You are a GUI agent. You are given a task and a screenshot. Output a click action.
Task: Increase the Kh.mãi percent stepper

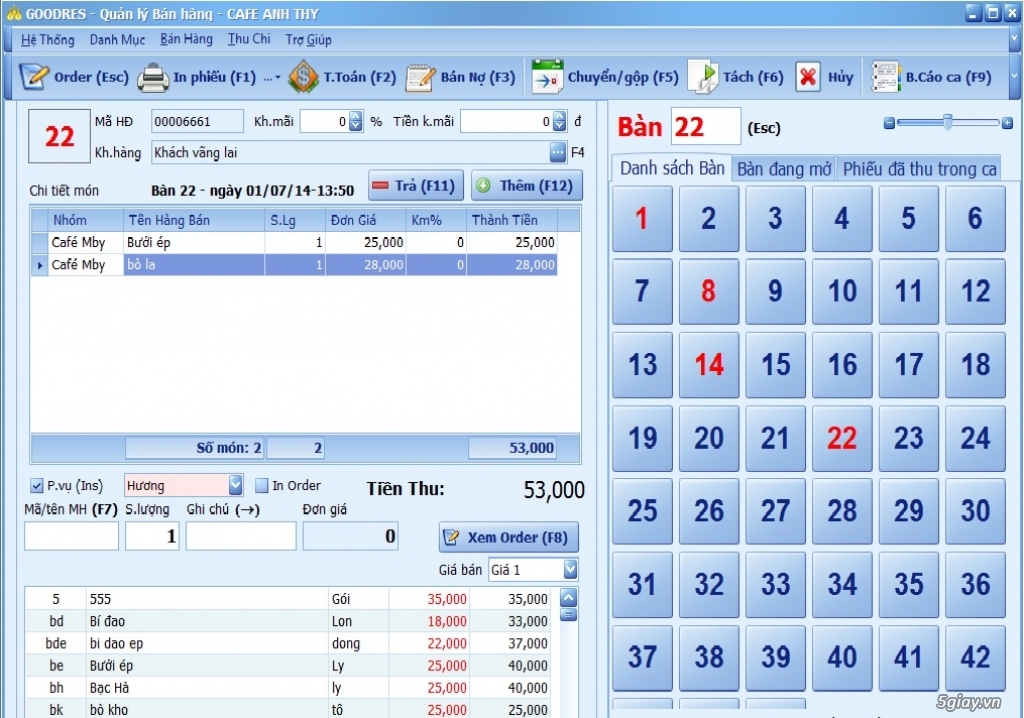coord(355,117)
